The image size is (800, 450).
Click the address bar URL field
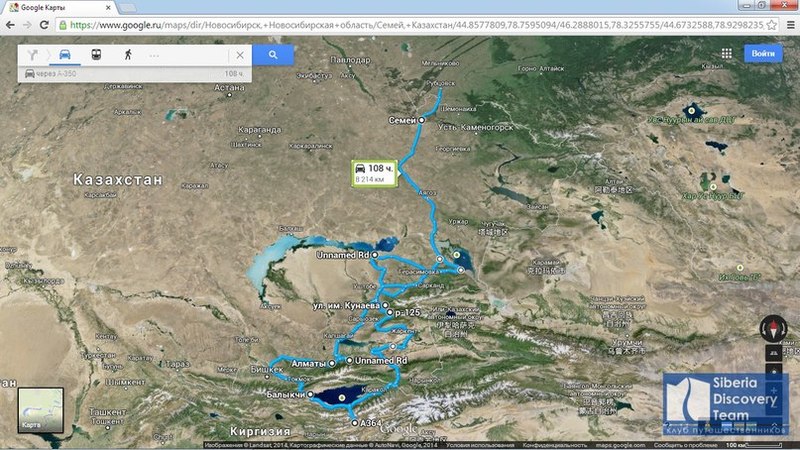pos(416,24)
